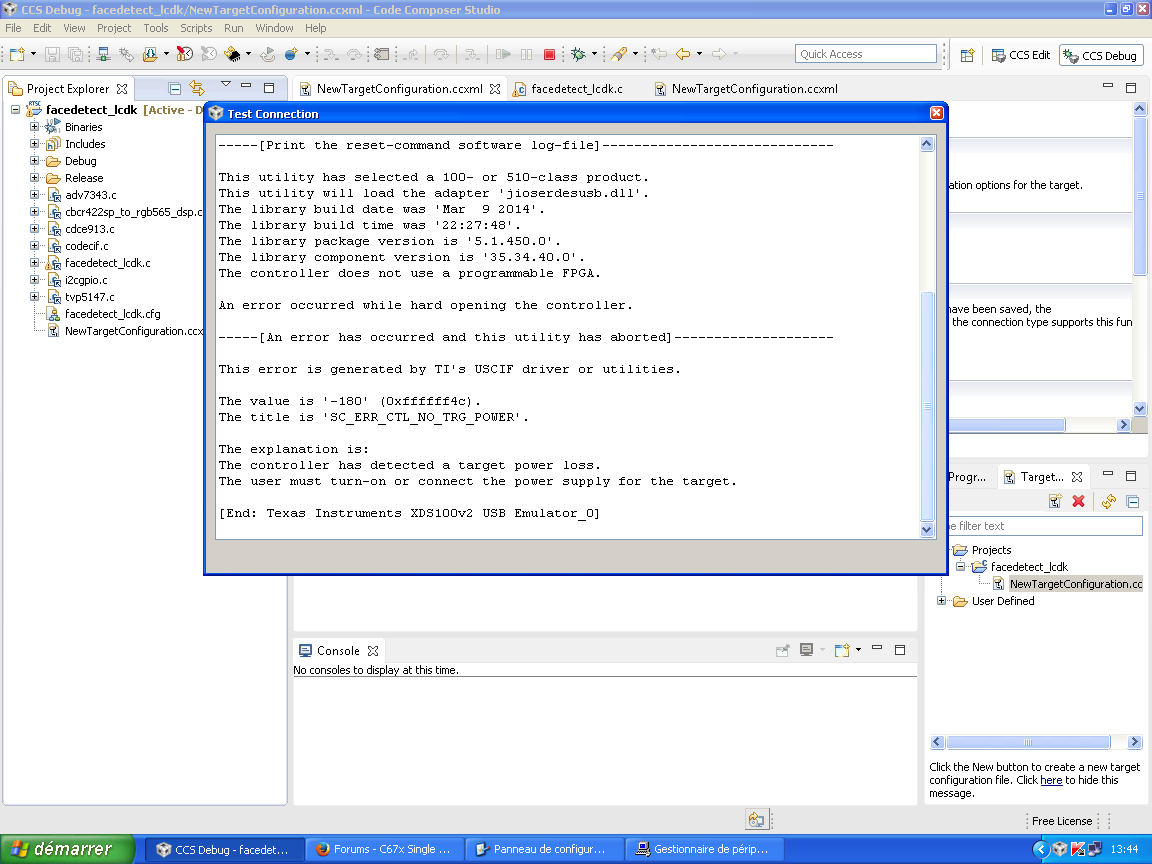The height and width of the screenshot is (864, 1152).
Task: Click the New wizard toolbar icon
Action: pos(18,54)
